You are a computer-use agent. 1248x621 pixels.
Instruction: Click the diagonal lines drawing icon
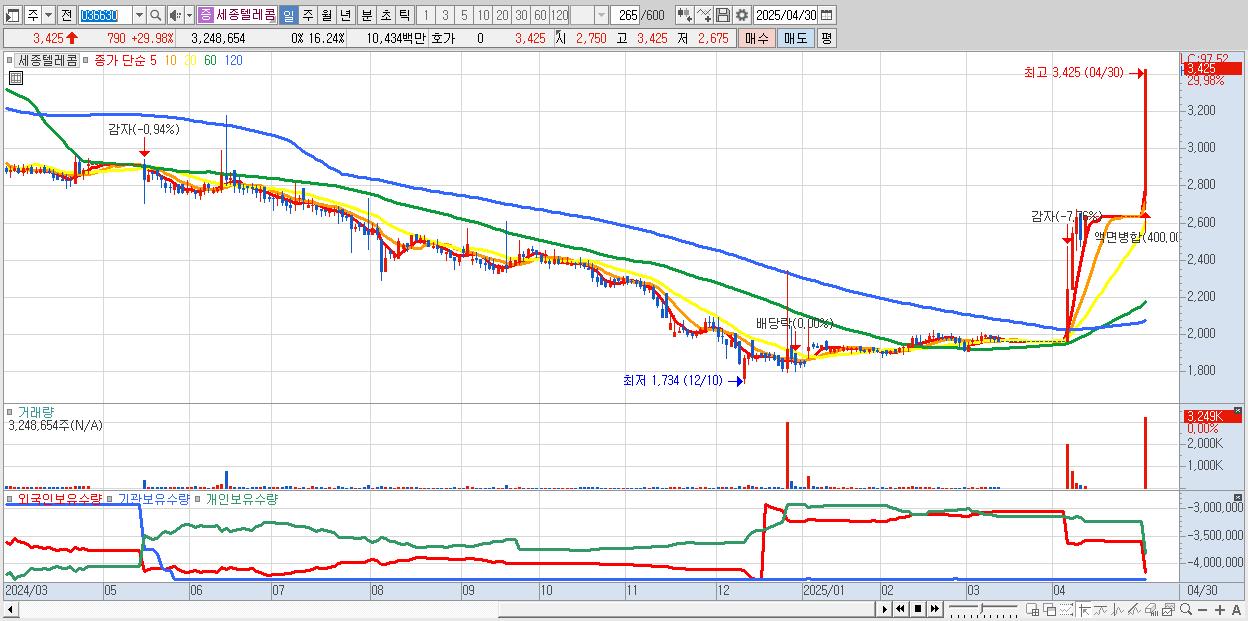click(x=1134, y=609)
